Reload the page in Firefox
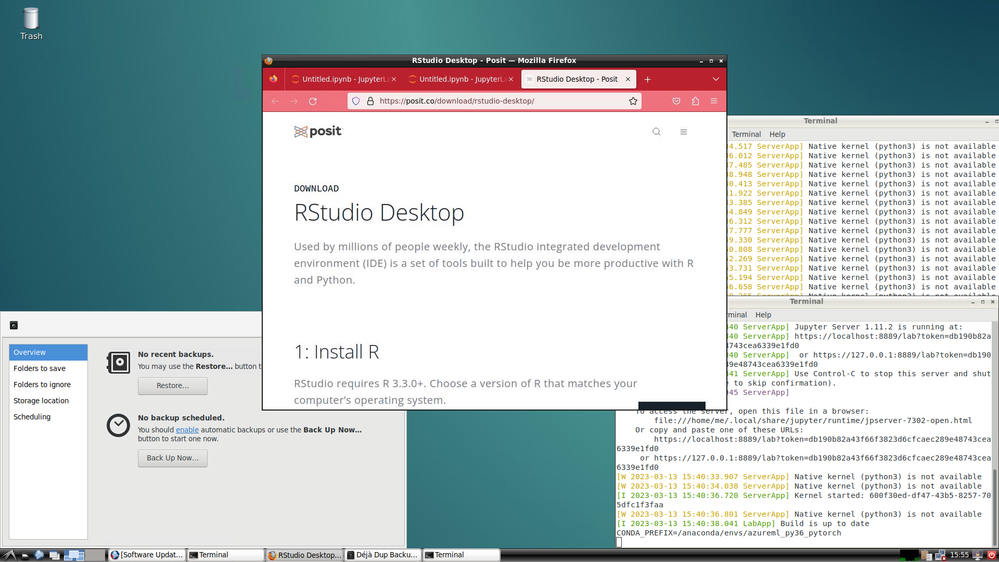Image resolution: width=999 pixels, height=562 pixels. pos(313,101)
